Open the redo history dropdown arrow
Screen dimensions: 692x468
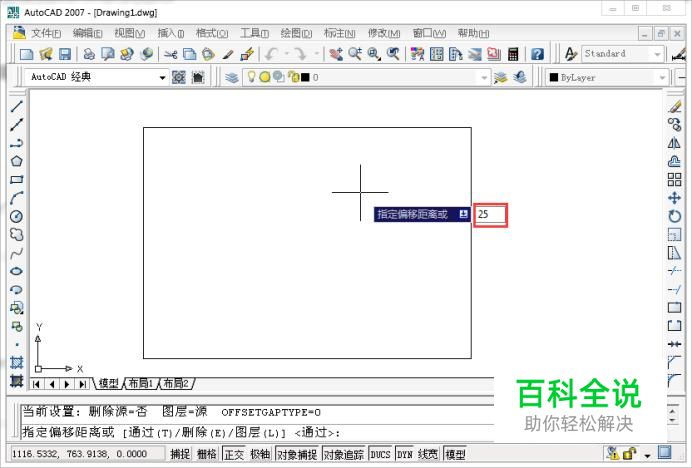[x=316, y=54]
